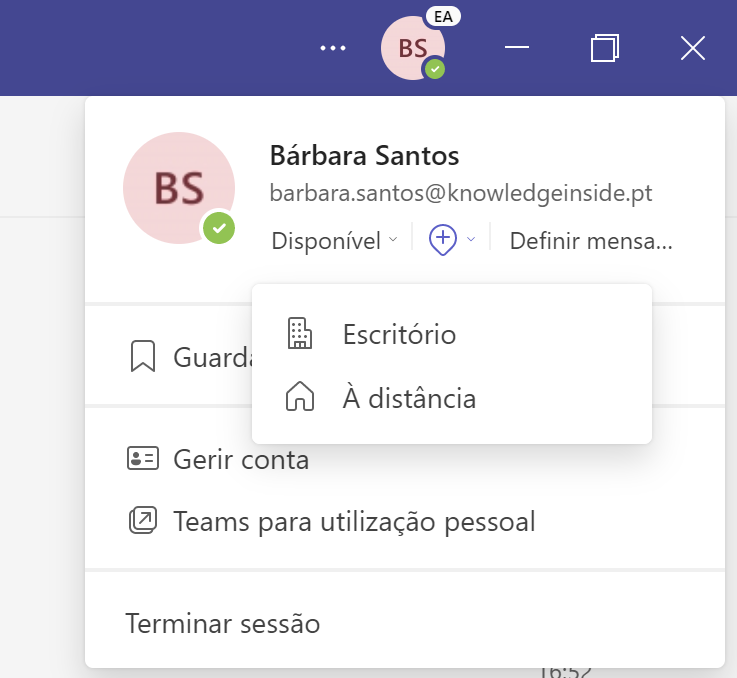Open Gerir conta
The height and width of the screenshot is (678, 737).
point(241,460)
